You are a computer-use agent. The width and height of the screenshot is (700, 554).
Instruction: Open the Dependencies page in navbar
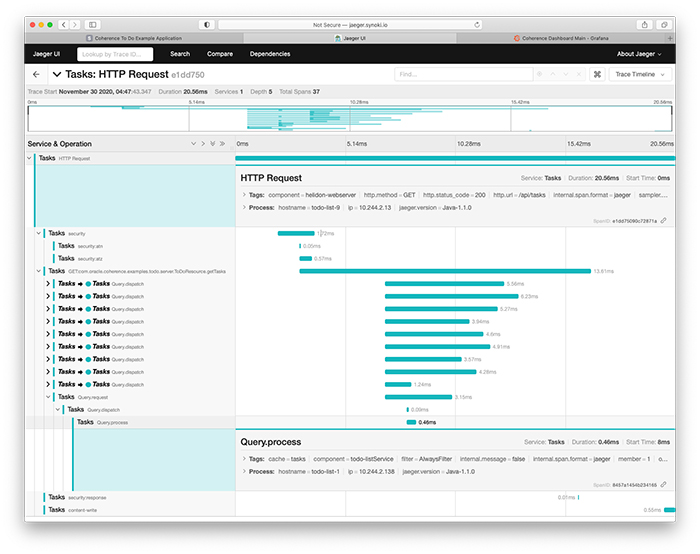(270, 54)
